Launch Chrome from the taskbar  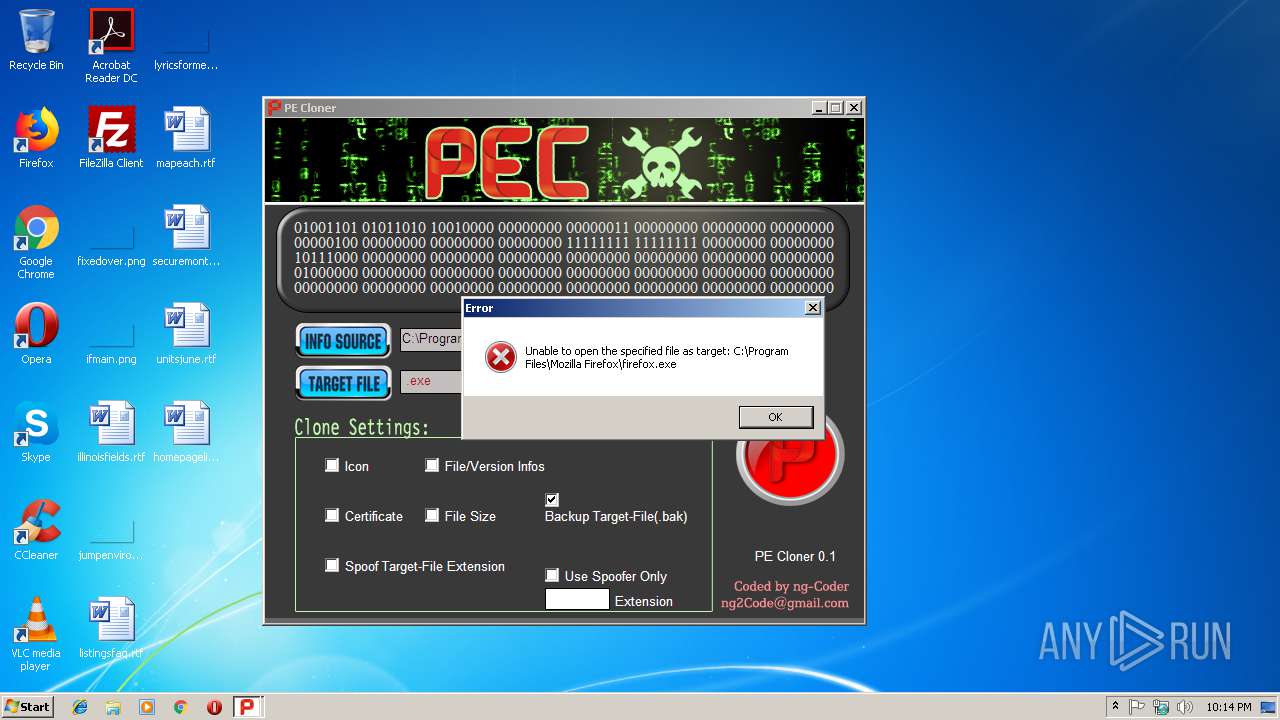point(180,707)
